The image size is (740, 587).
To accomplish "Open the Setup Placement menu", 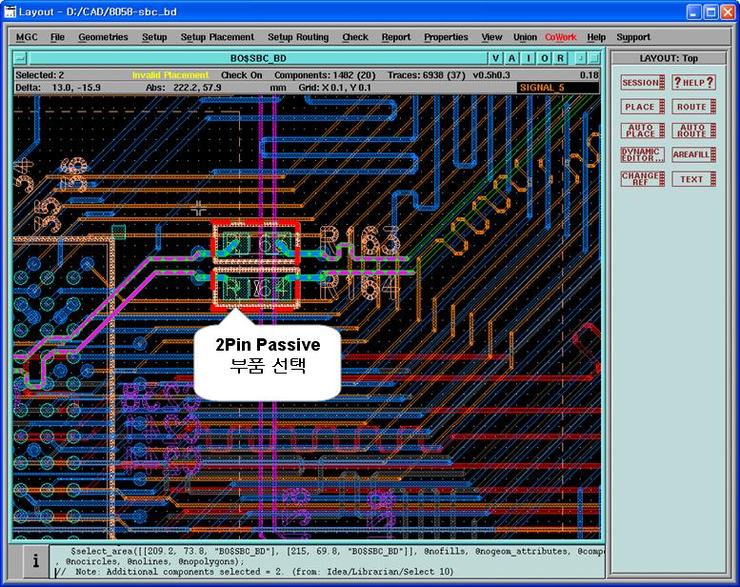I will [x=217, y=37].
